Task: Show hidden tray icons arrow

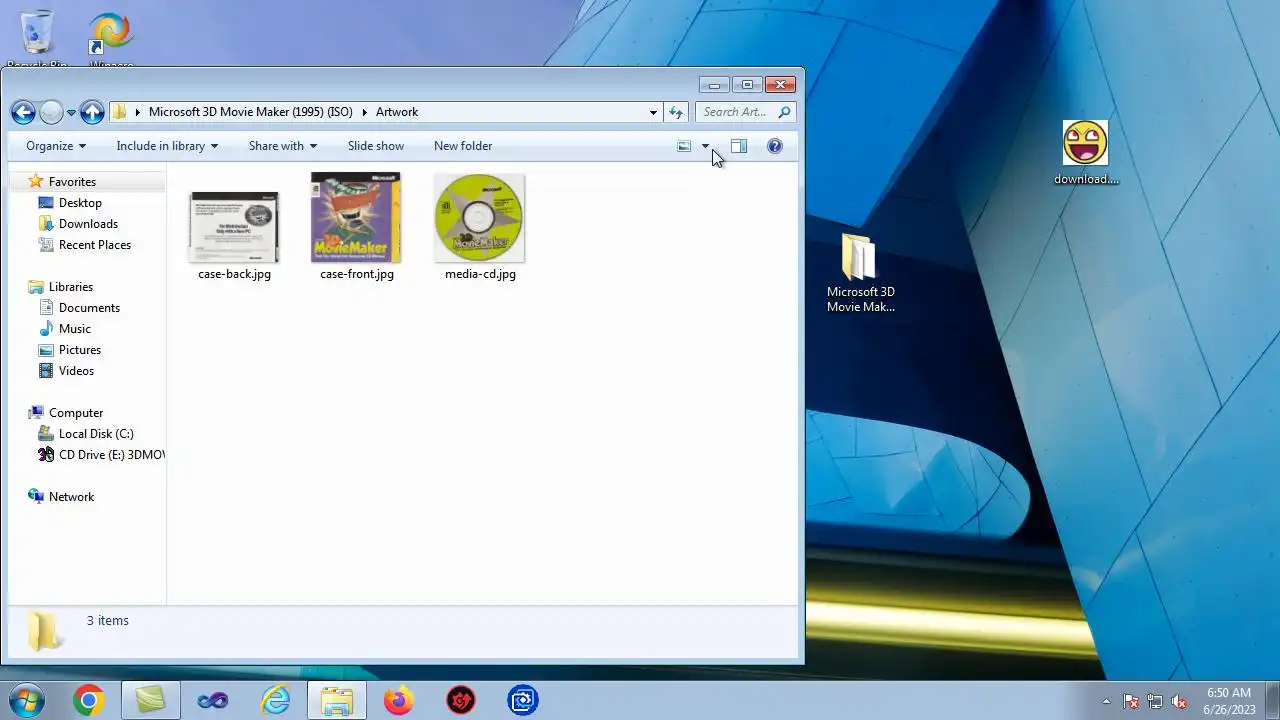Action: 1106,701
